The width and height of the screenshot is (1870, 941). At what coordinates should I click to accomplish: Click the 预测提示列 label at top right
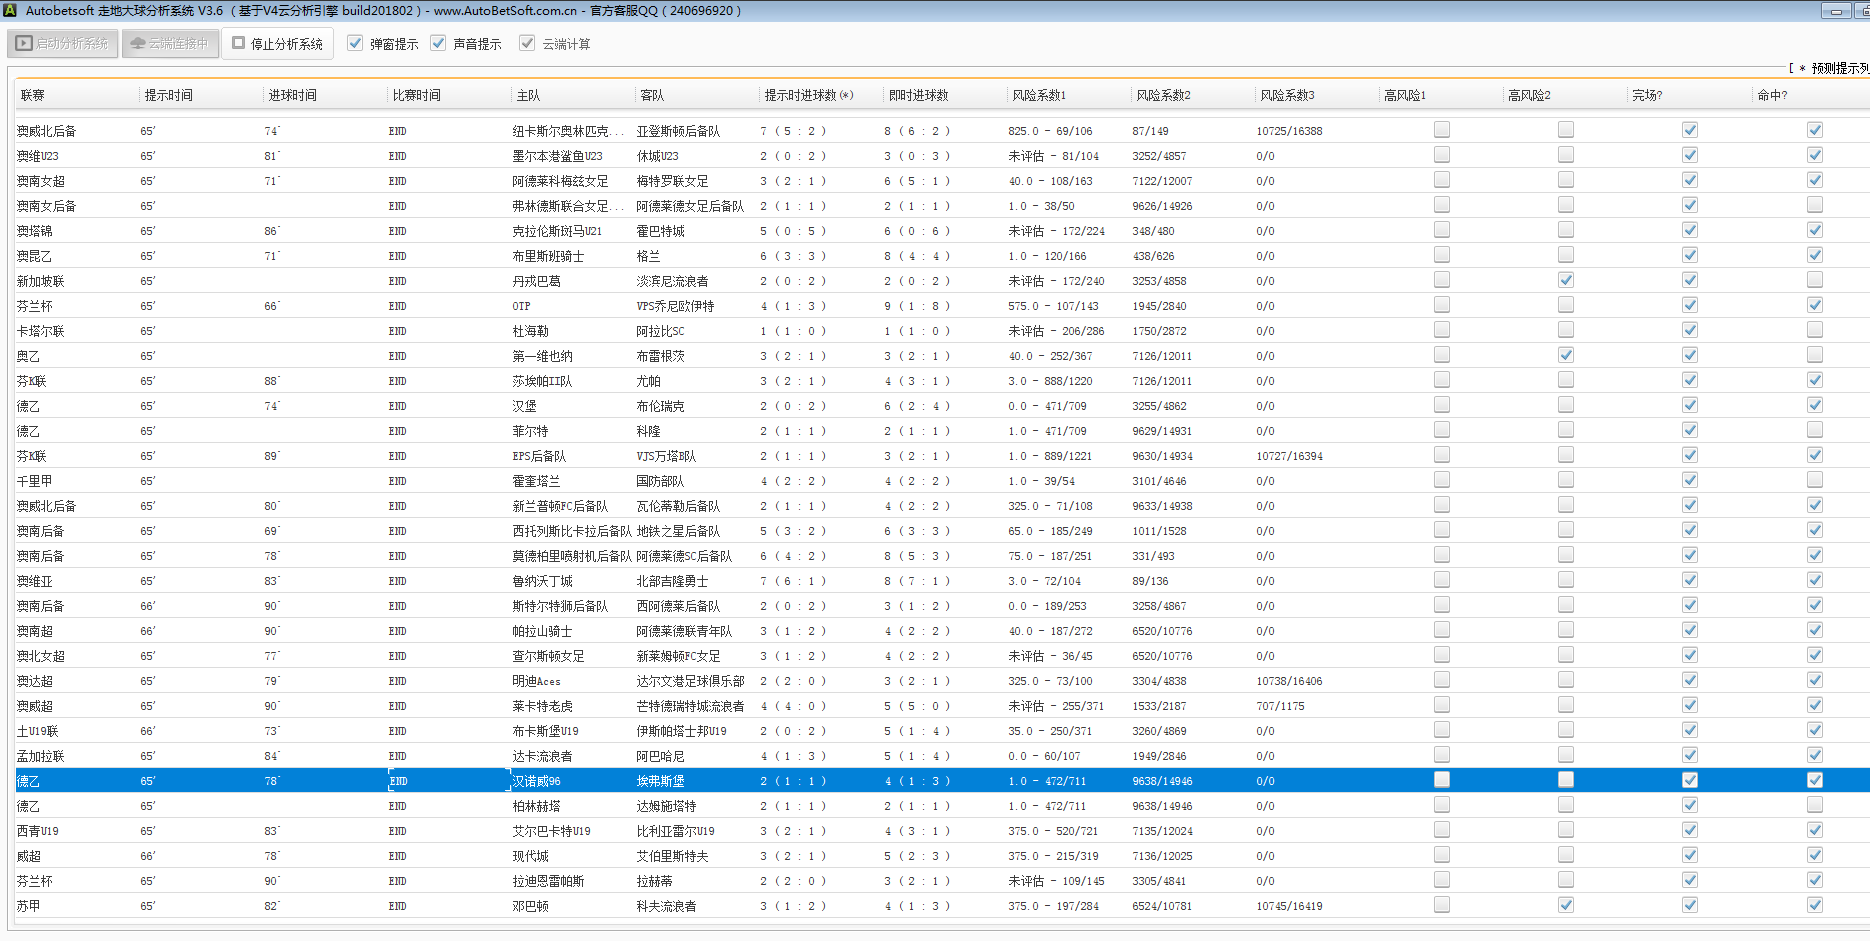point(1838,68)
